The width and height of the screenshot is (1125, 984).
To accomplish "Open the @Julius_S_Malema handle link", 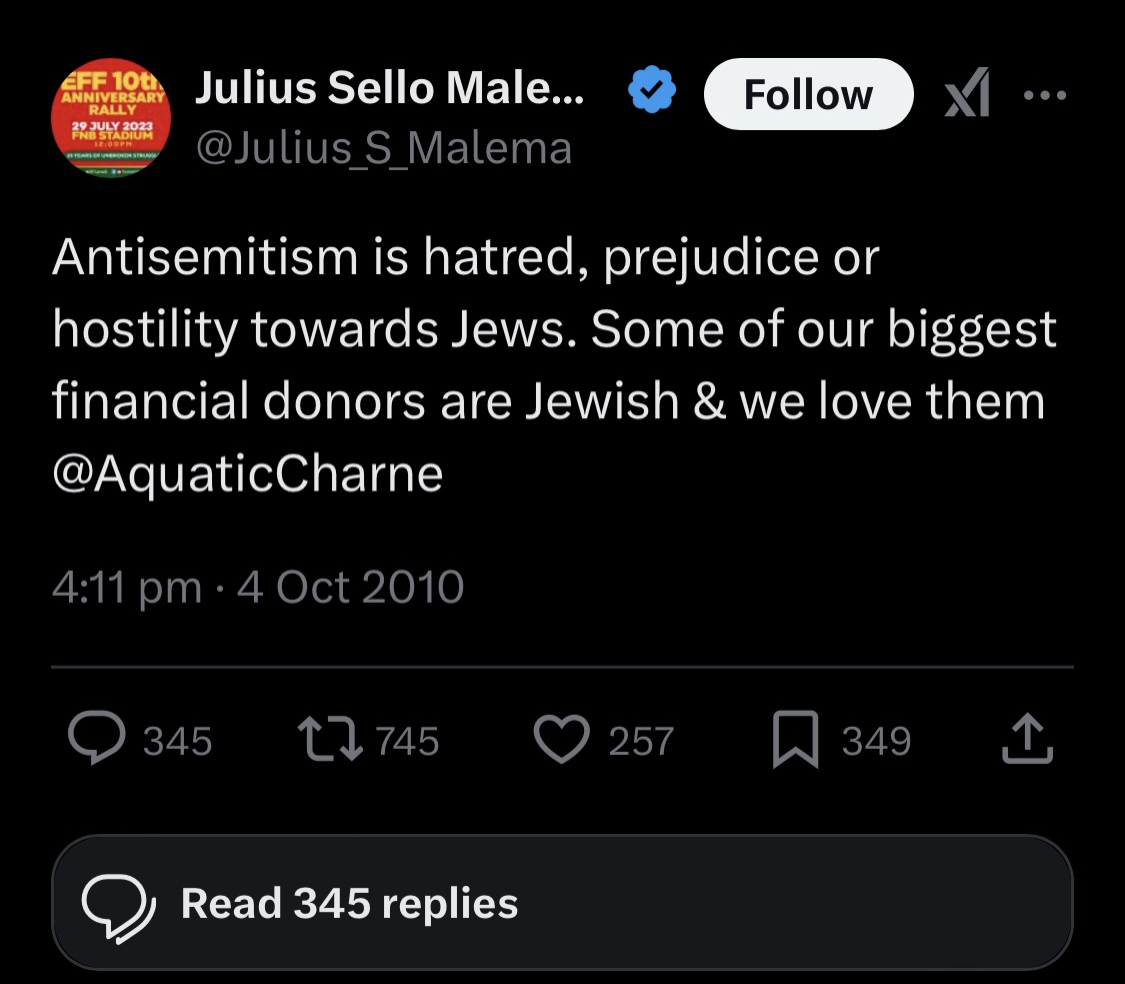I will [384, 149].
